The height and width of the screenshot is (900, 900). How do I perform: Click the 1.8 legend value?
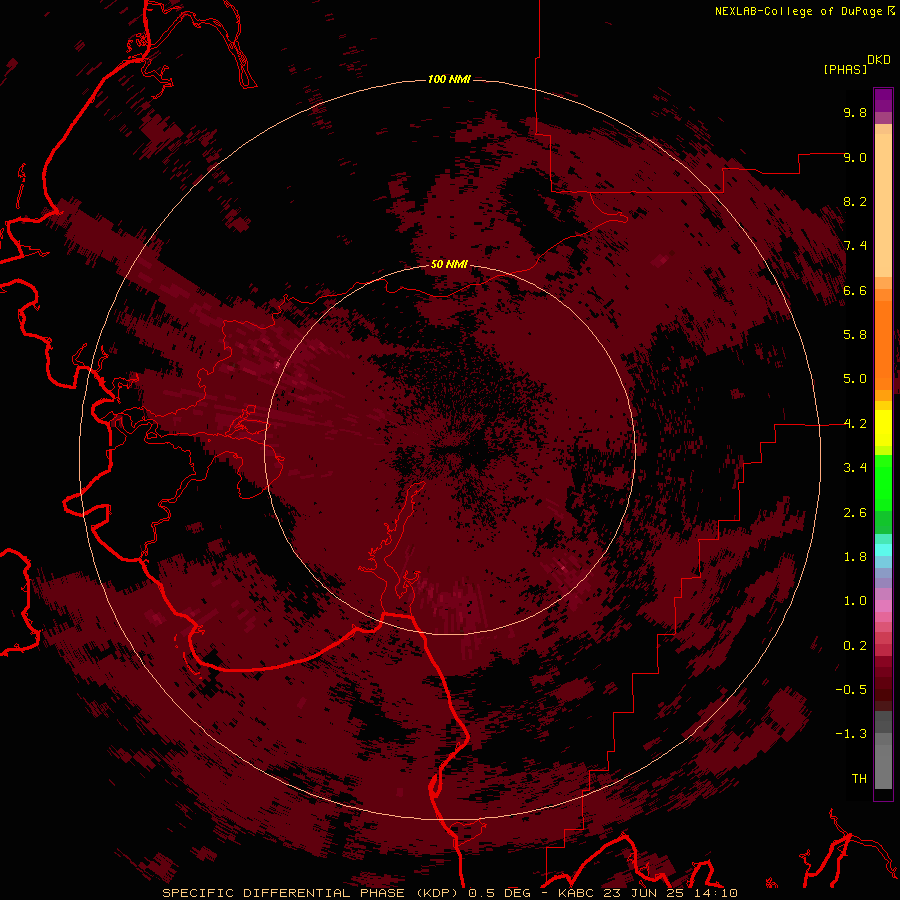855,557
